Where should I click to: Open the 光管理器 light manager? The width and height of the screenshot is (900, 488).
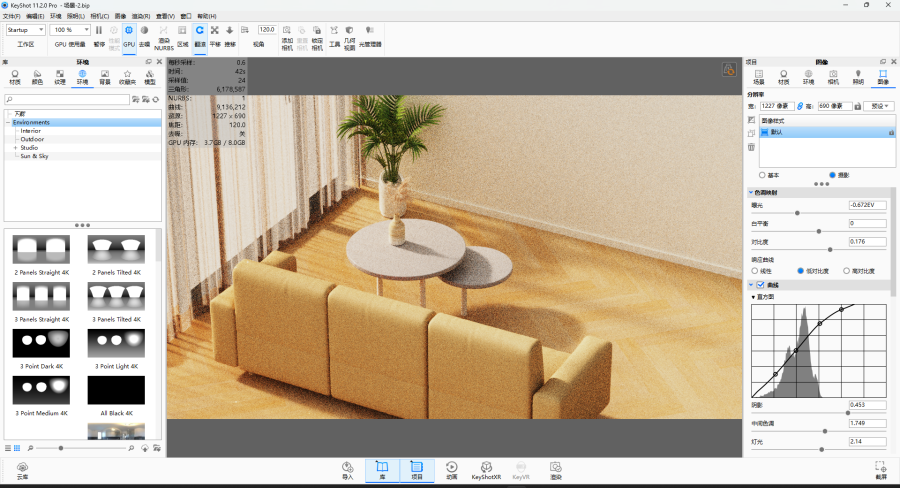click(x=370, y=35)
